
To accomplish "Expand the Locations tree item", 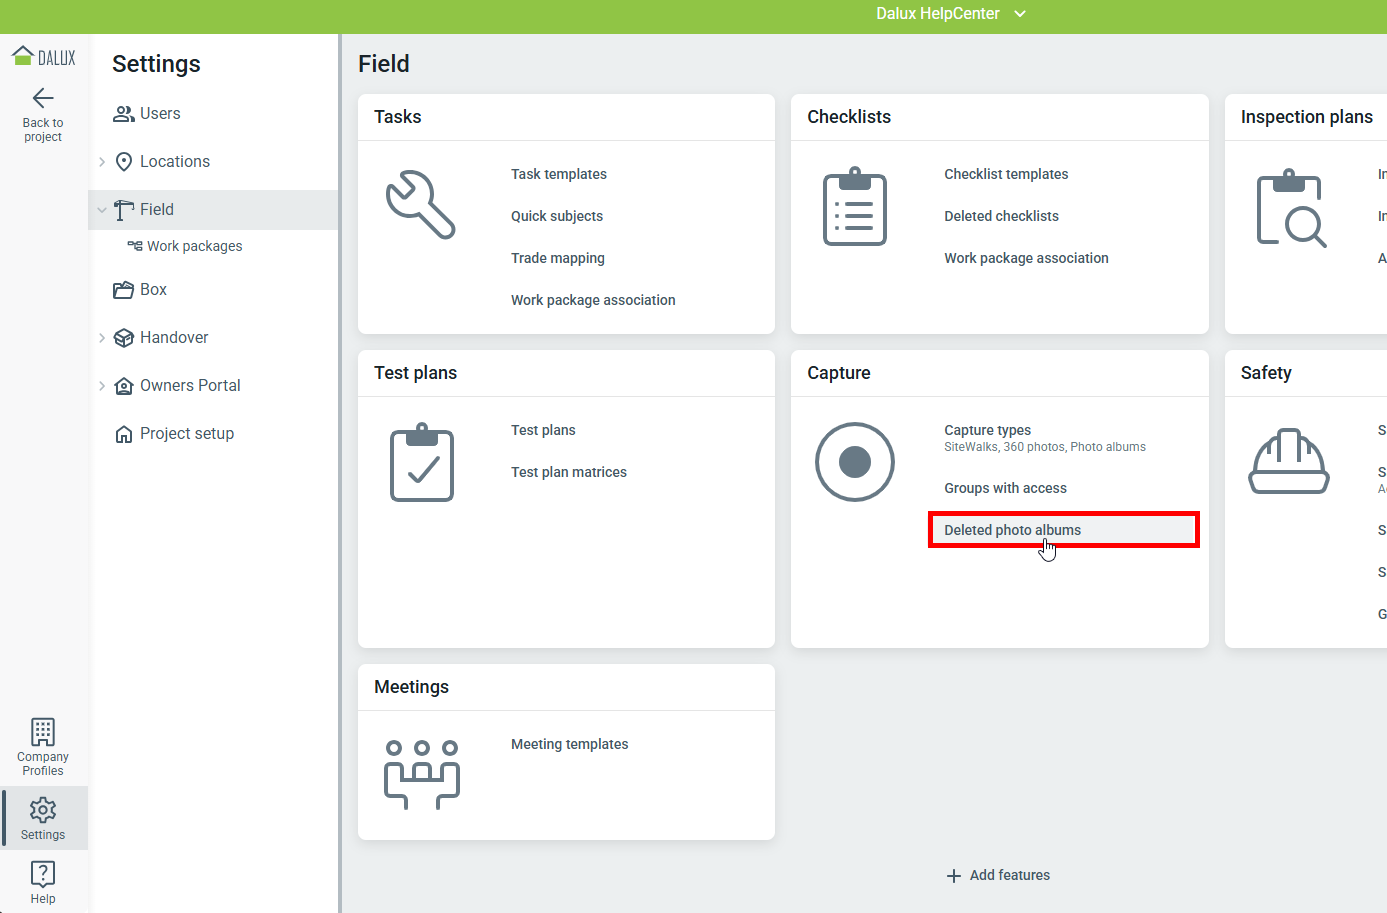I will point(102,162).
